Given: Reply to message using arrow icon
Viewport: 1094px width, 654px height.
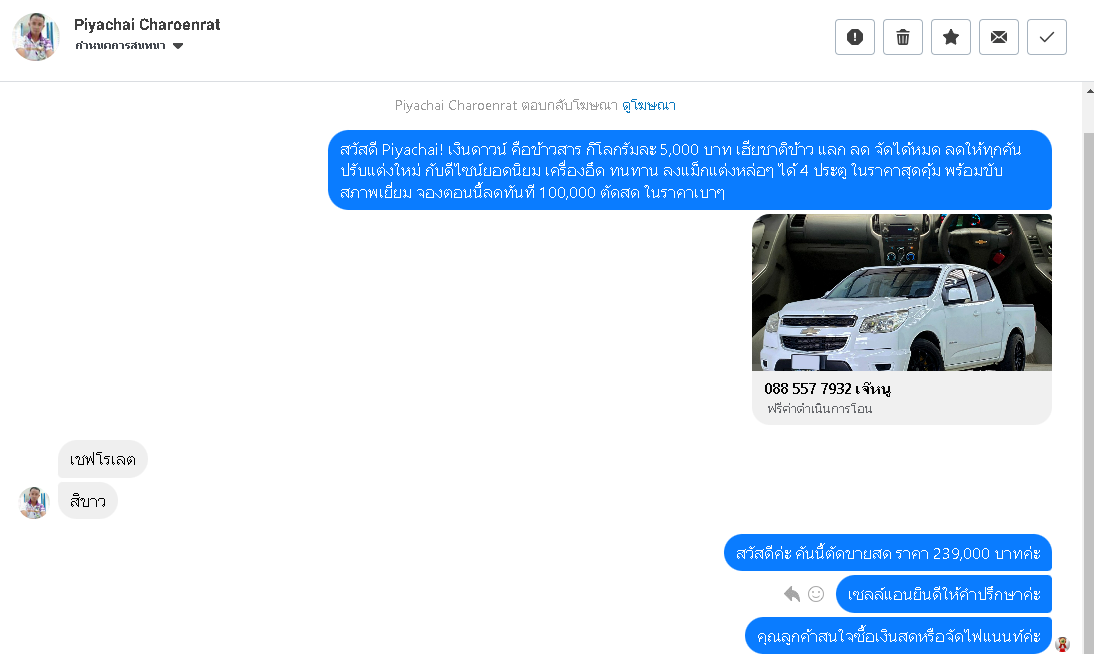Looking at the screenshot, I should tap(791, 594).
